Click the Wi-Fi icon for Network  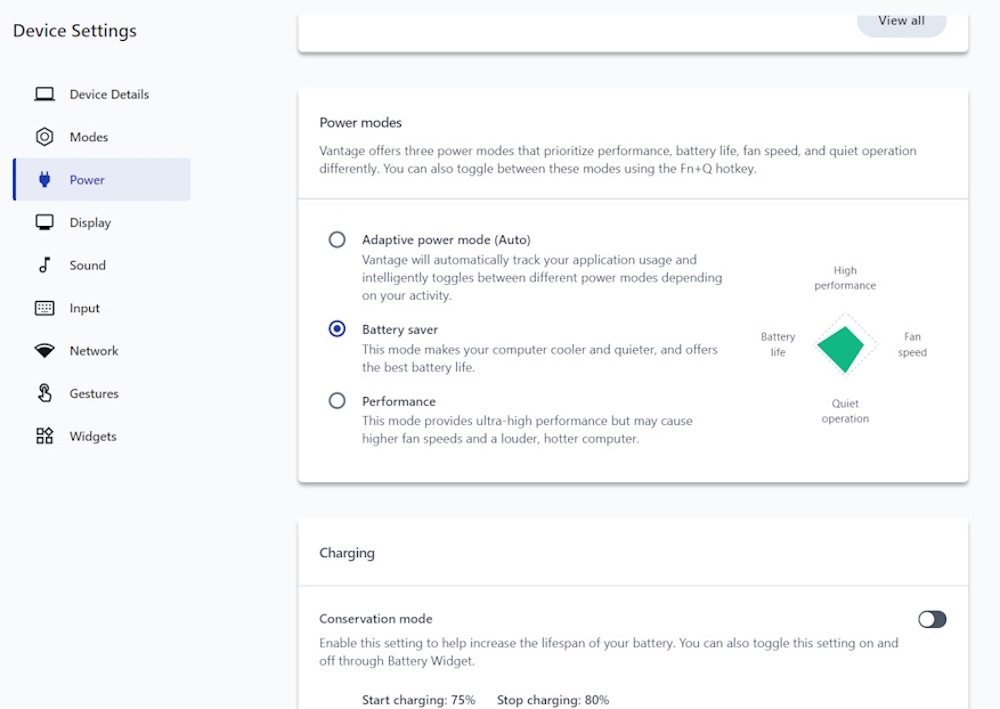[x=44, y=351]
